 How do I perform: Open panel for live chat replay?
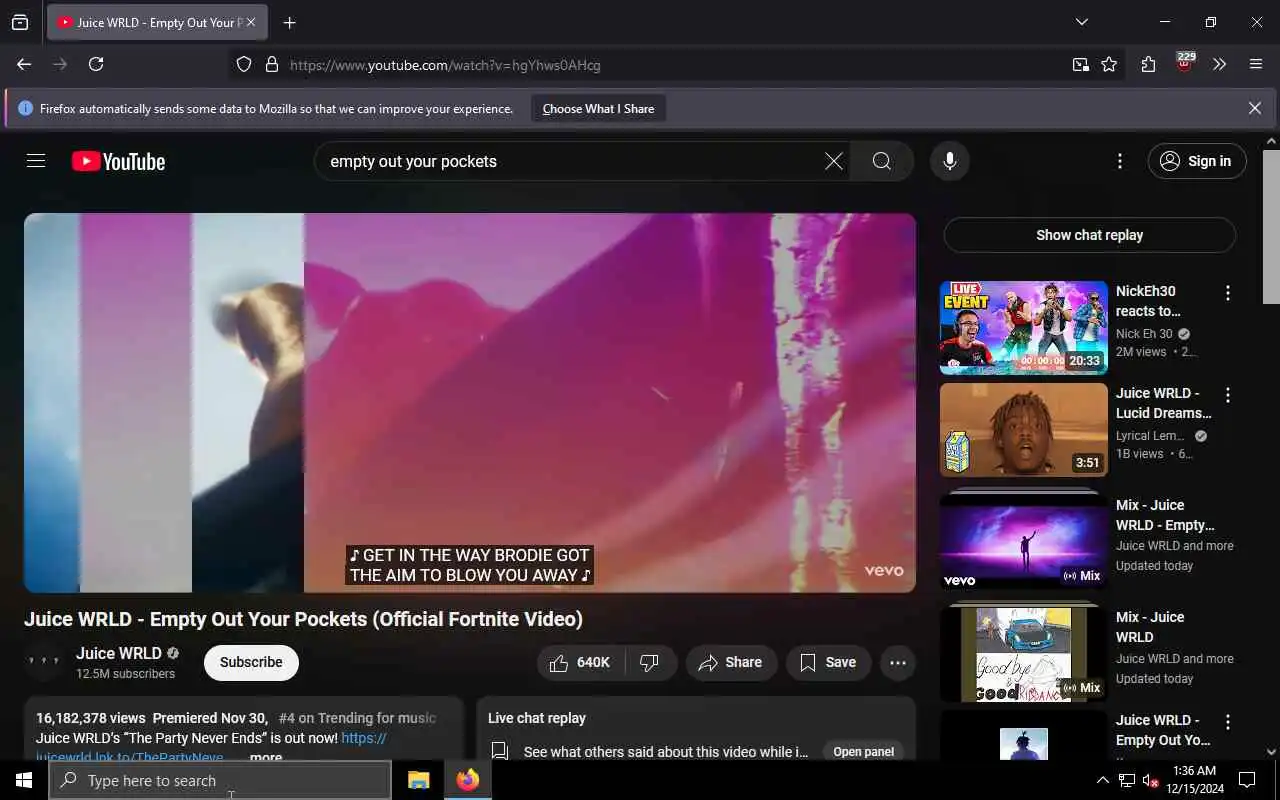click(x=863, y=752)
